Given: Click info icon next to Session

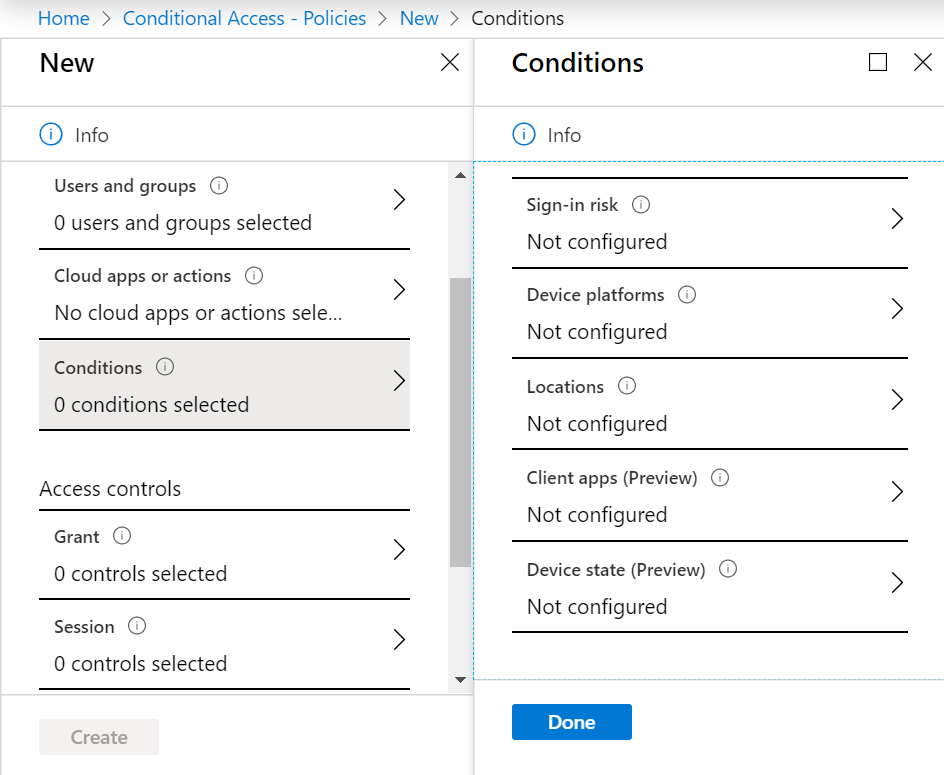Looking at the screenshot, I should [137, 626].
